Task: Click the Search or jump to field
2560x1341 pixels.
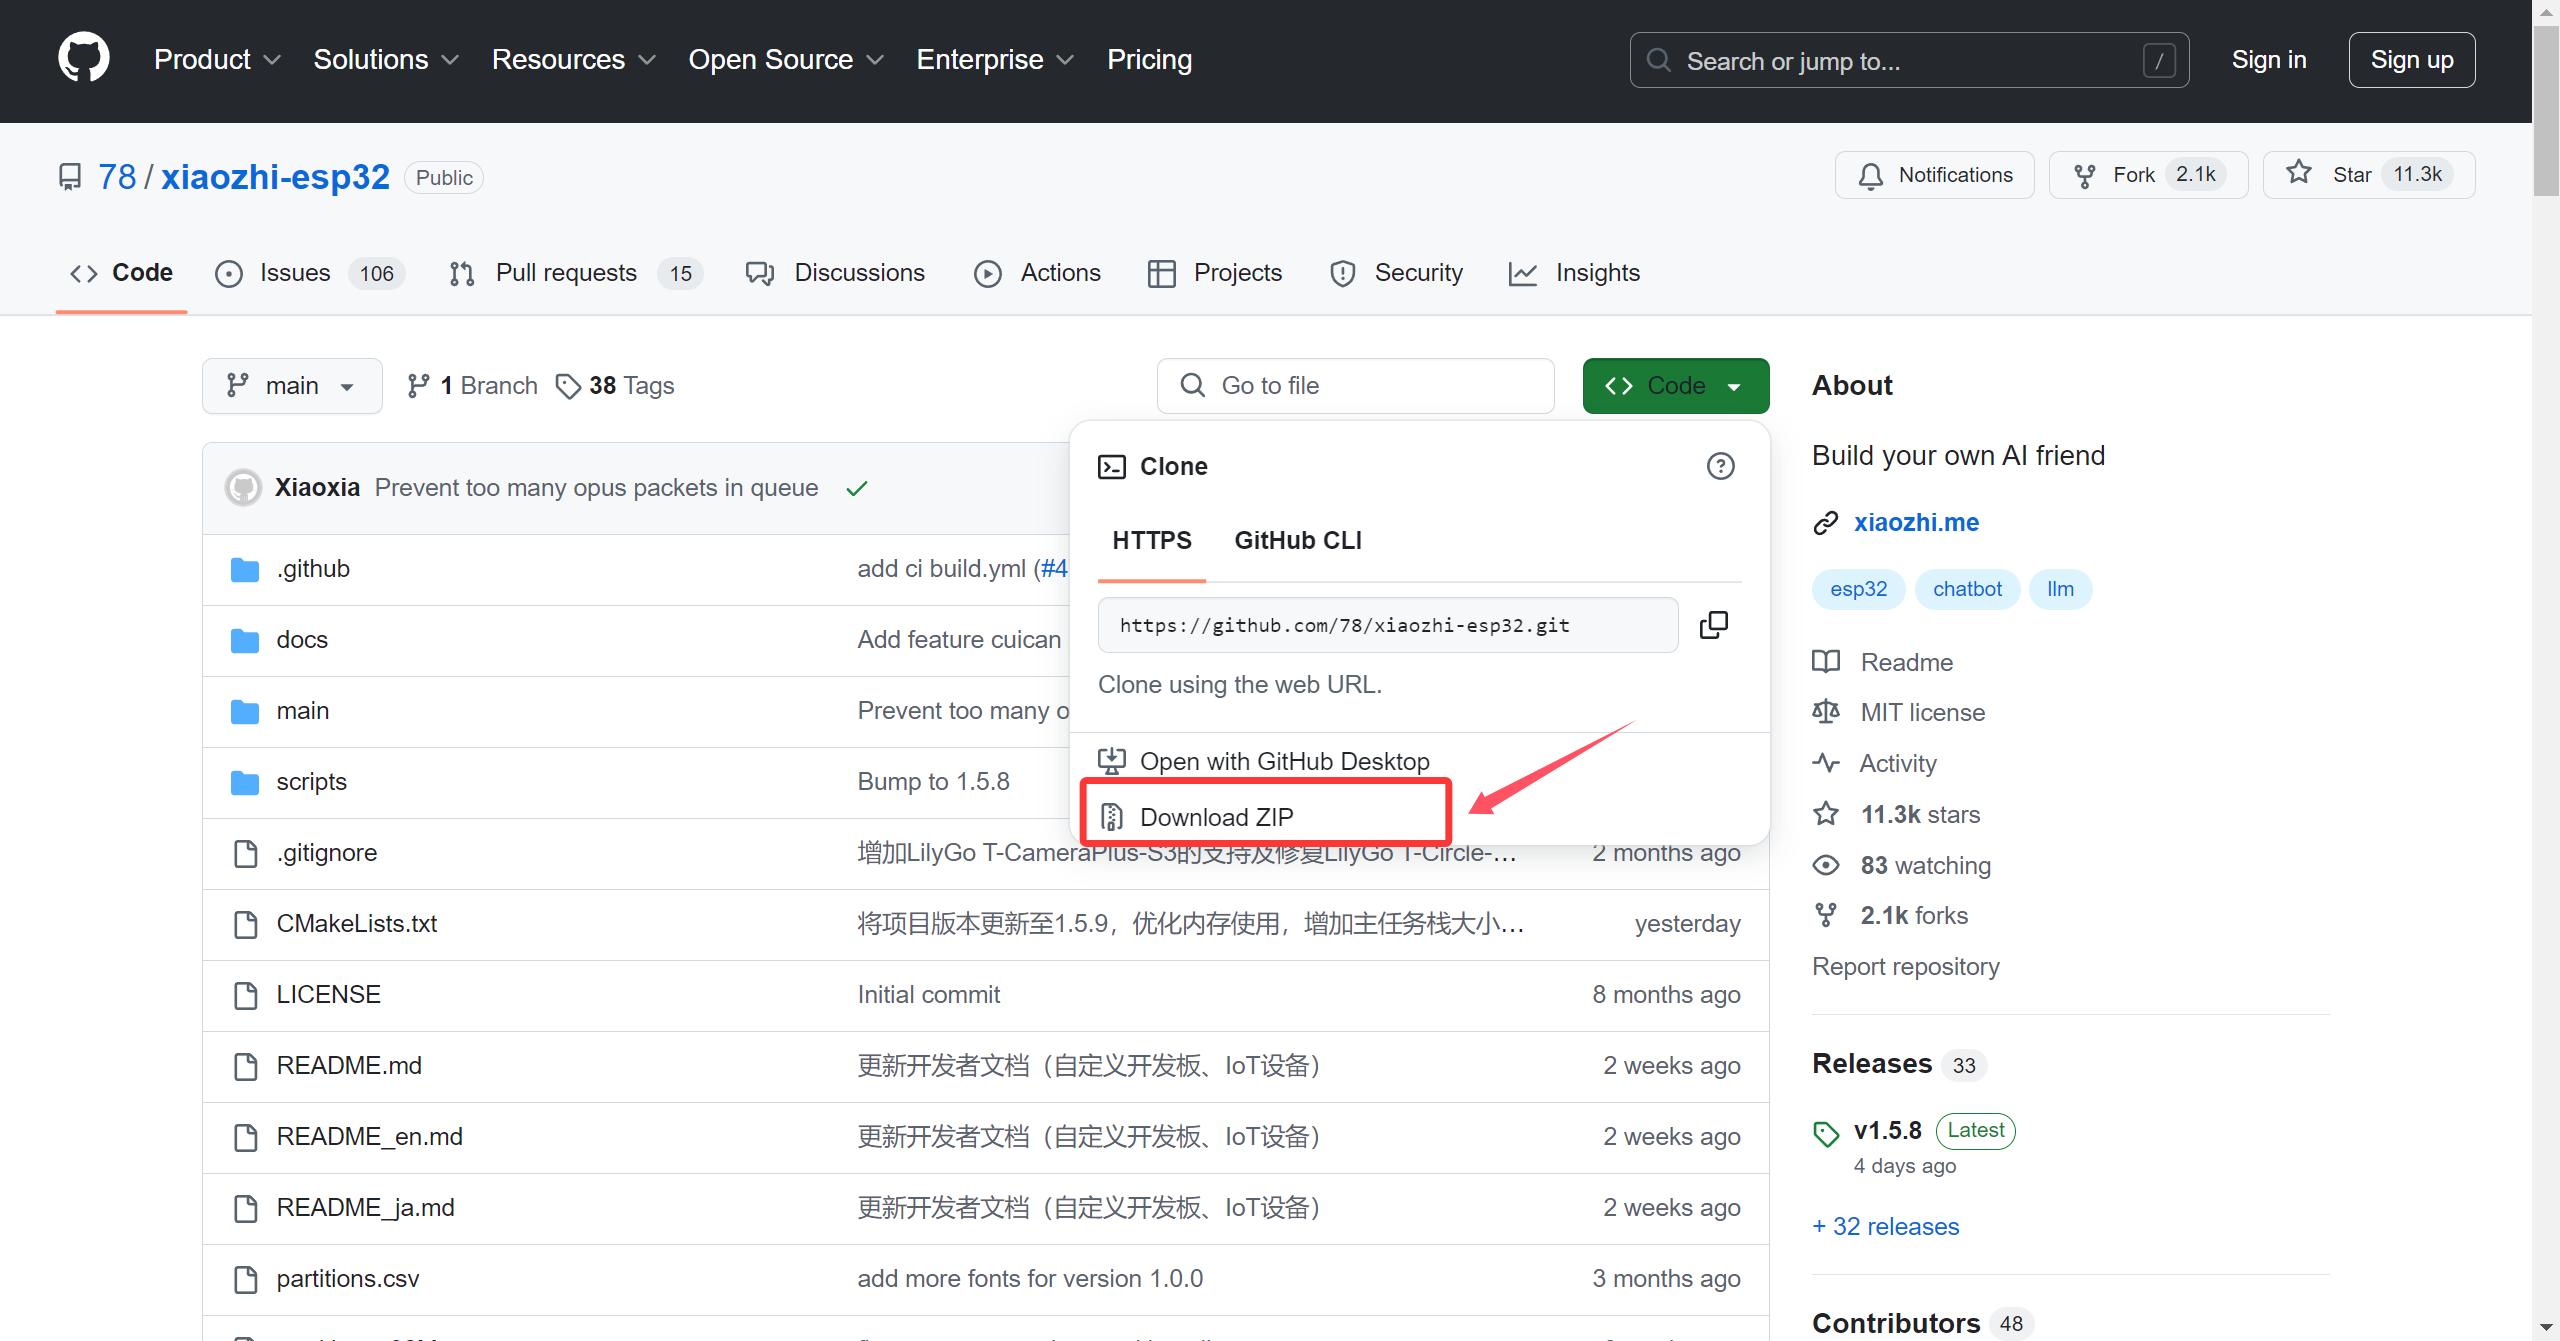Action: tap(1909, 60)
